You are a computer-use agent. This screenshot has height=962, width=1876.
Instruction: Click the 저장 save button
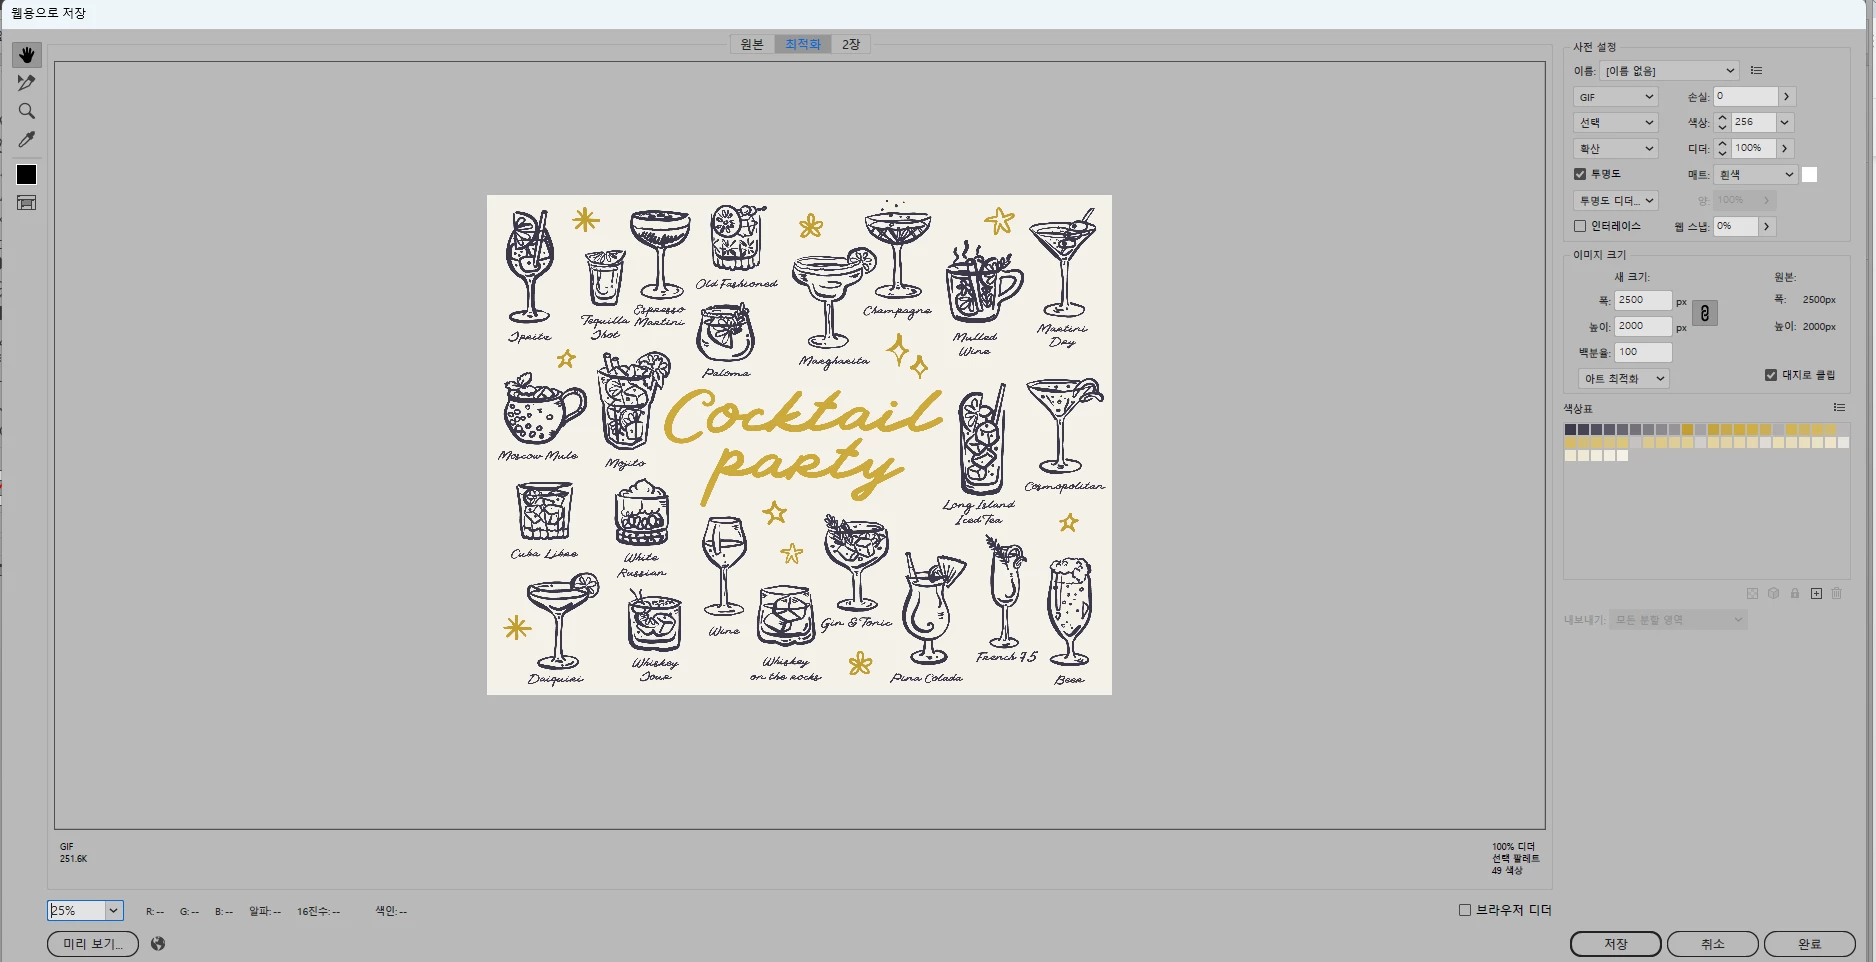click(x=1616, y=944)
